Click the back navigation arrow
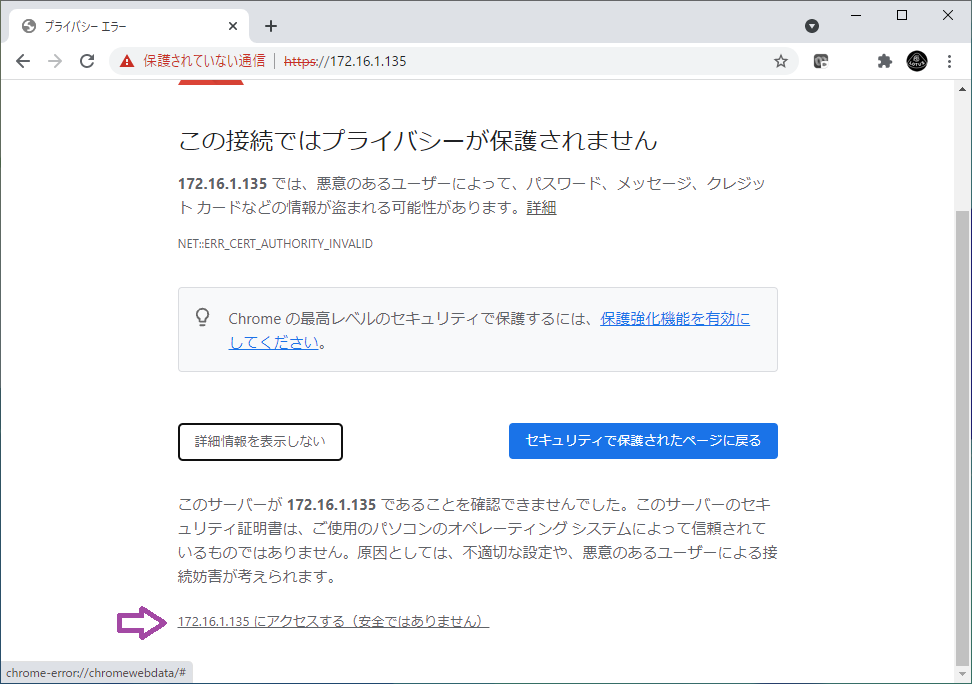Viewport: 972px width, 684px height. (23, 61)
